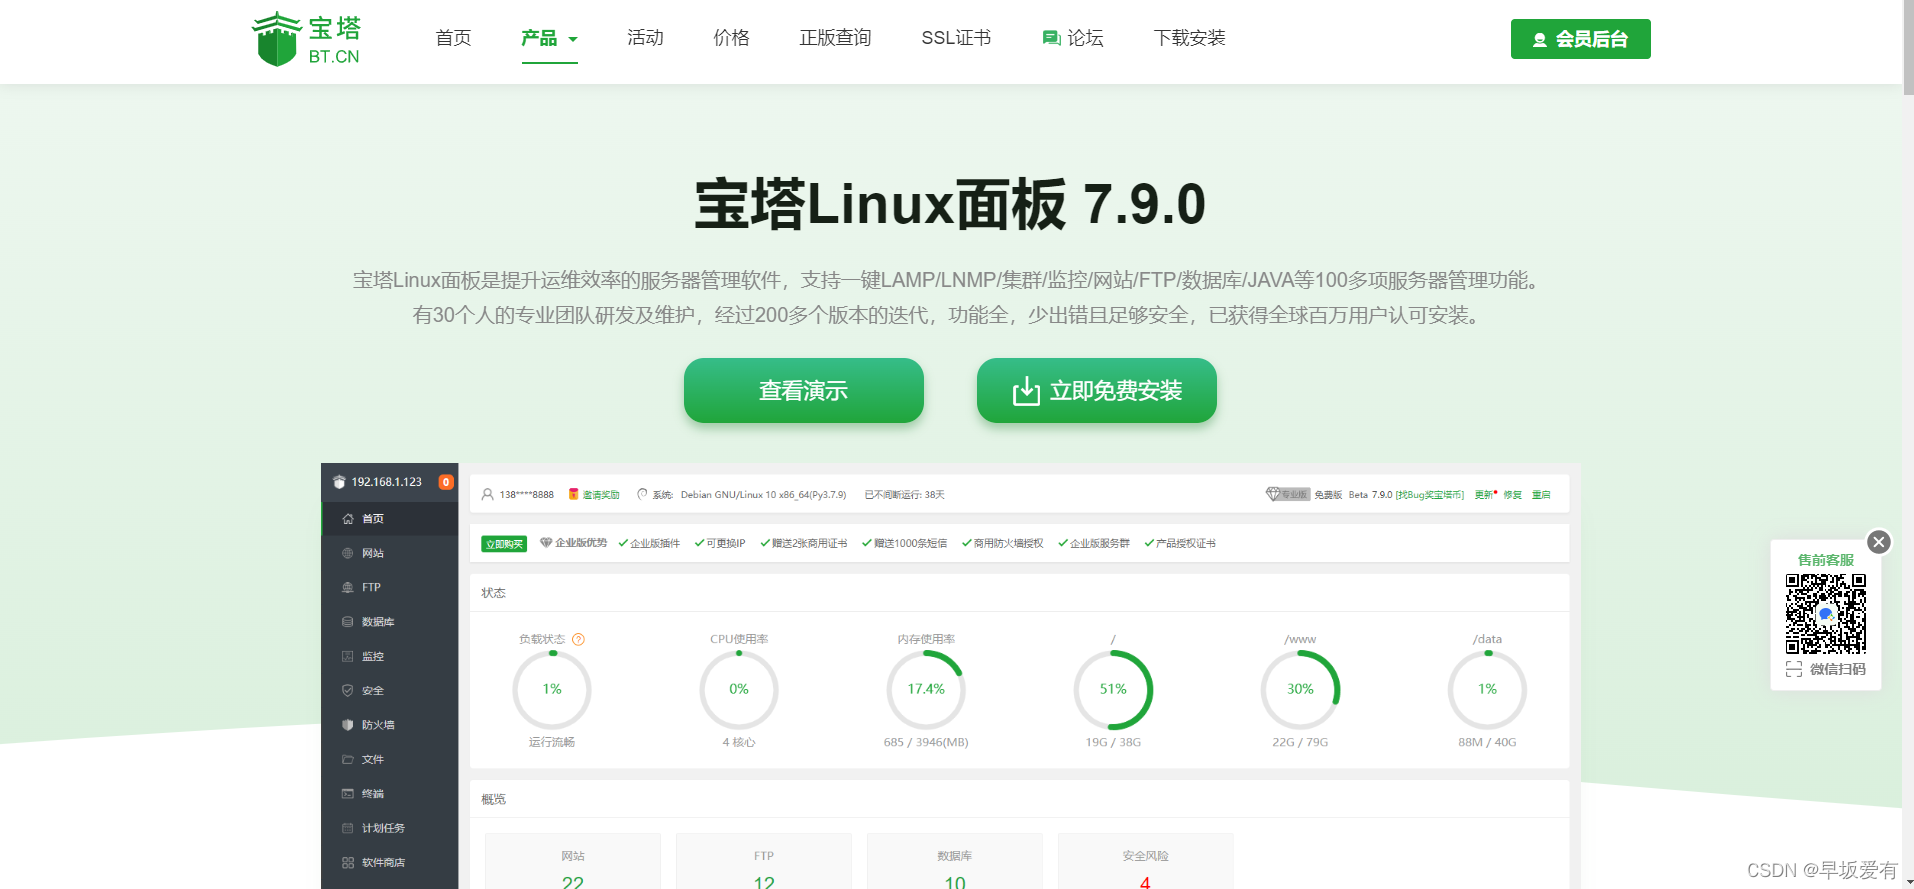The width and height of the screenshot is (1914, 889).
Task: Click the 负载状态 help question icon
Action: (x=578, y=639)
